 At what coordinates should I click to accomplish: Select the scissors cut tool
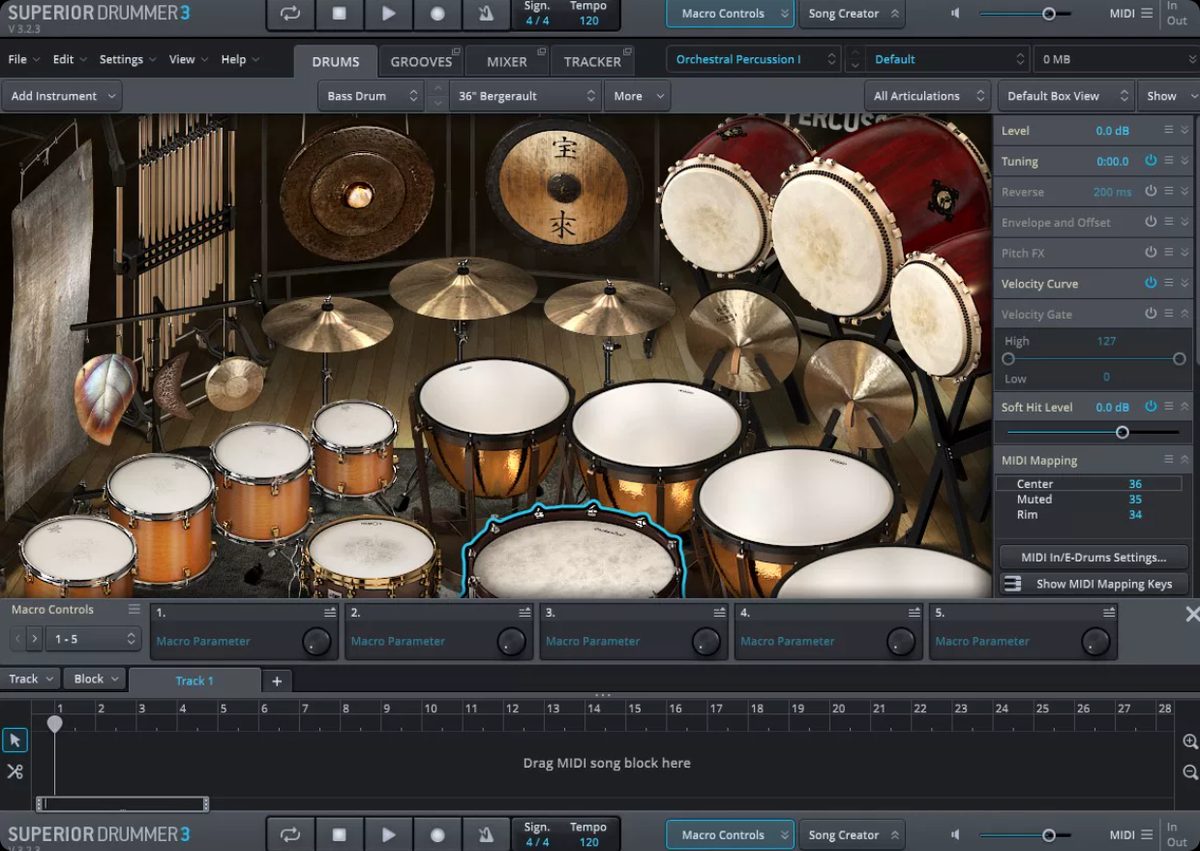(x=15, y=771)
